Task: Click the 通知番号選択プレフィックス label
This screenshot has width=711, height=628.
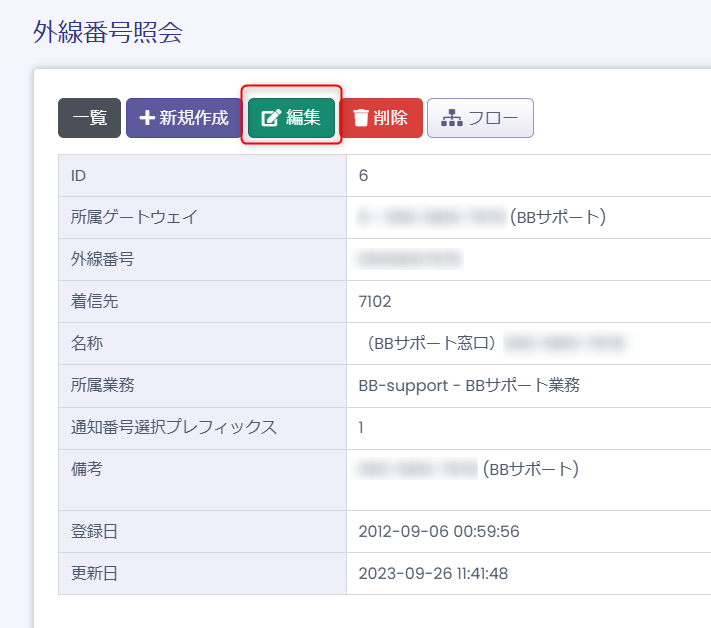Action: click(x=173, y=427)
